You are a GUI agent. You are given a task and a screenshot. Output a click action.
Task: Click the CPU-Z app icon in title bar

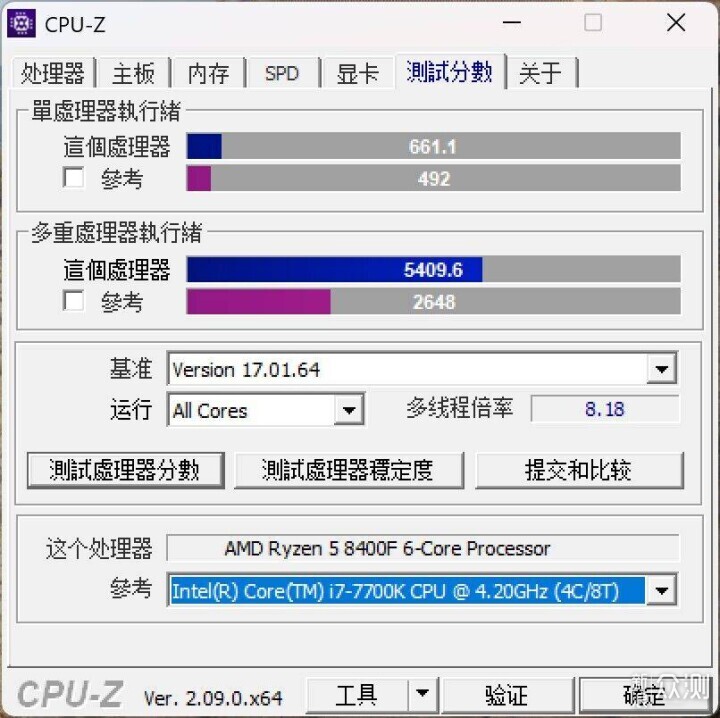point(21,23)
